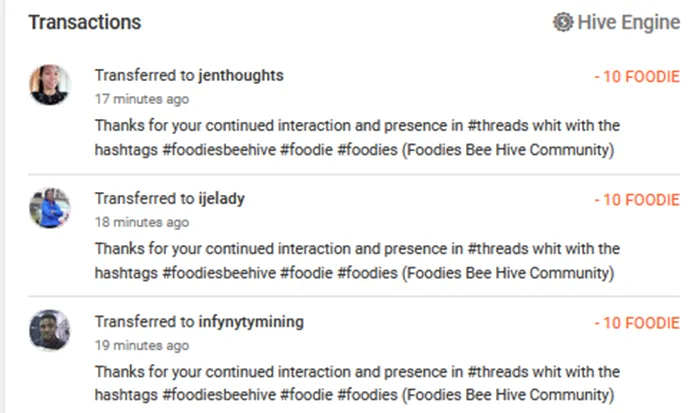This screenshot has width=691, height=413.
Task: Open the infynytymining username link
Action: (251, 322)
